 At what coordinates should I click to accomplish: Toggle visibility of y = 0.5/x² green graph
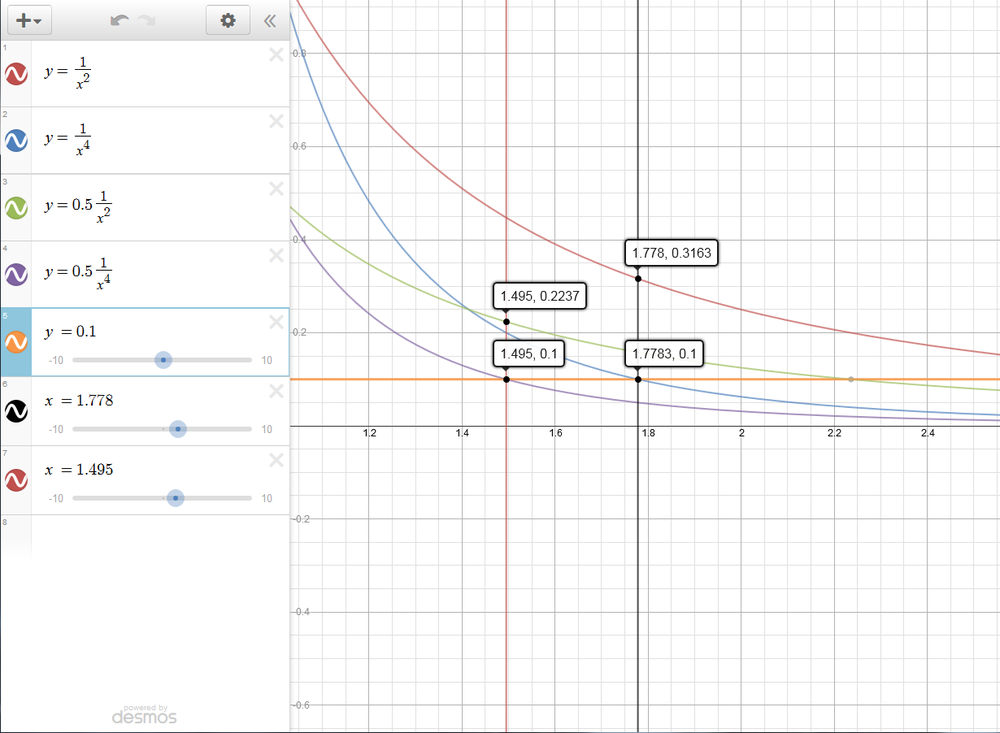click(x=16, y=207)
